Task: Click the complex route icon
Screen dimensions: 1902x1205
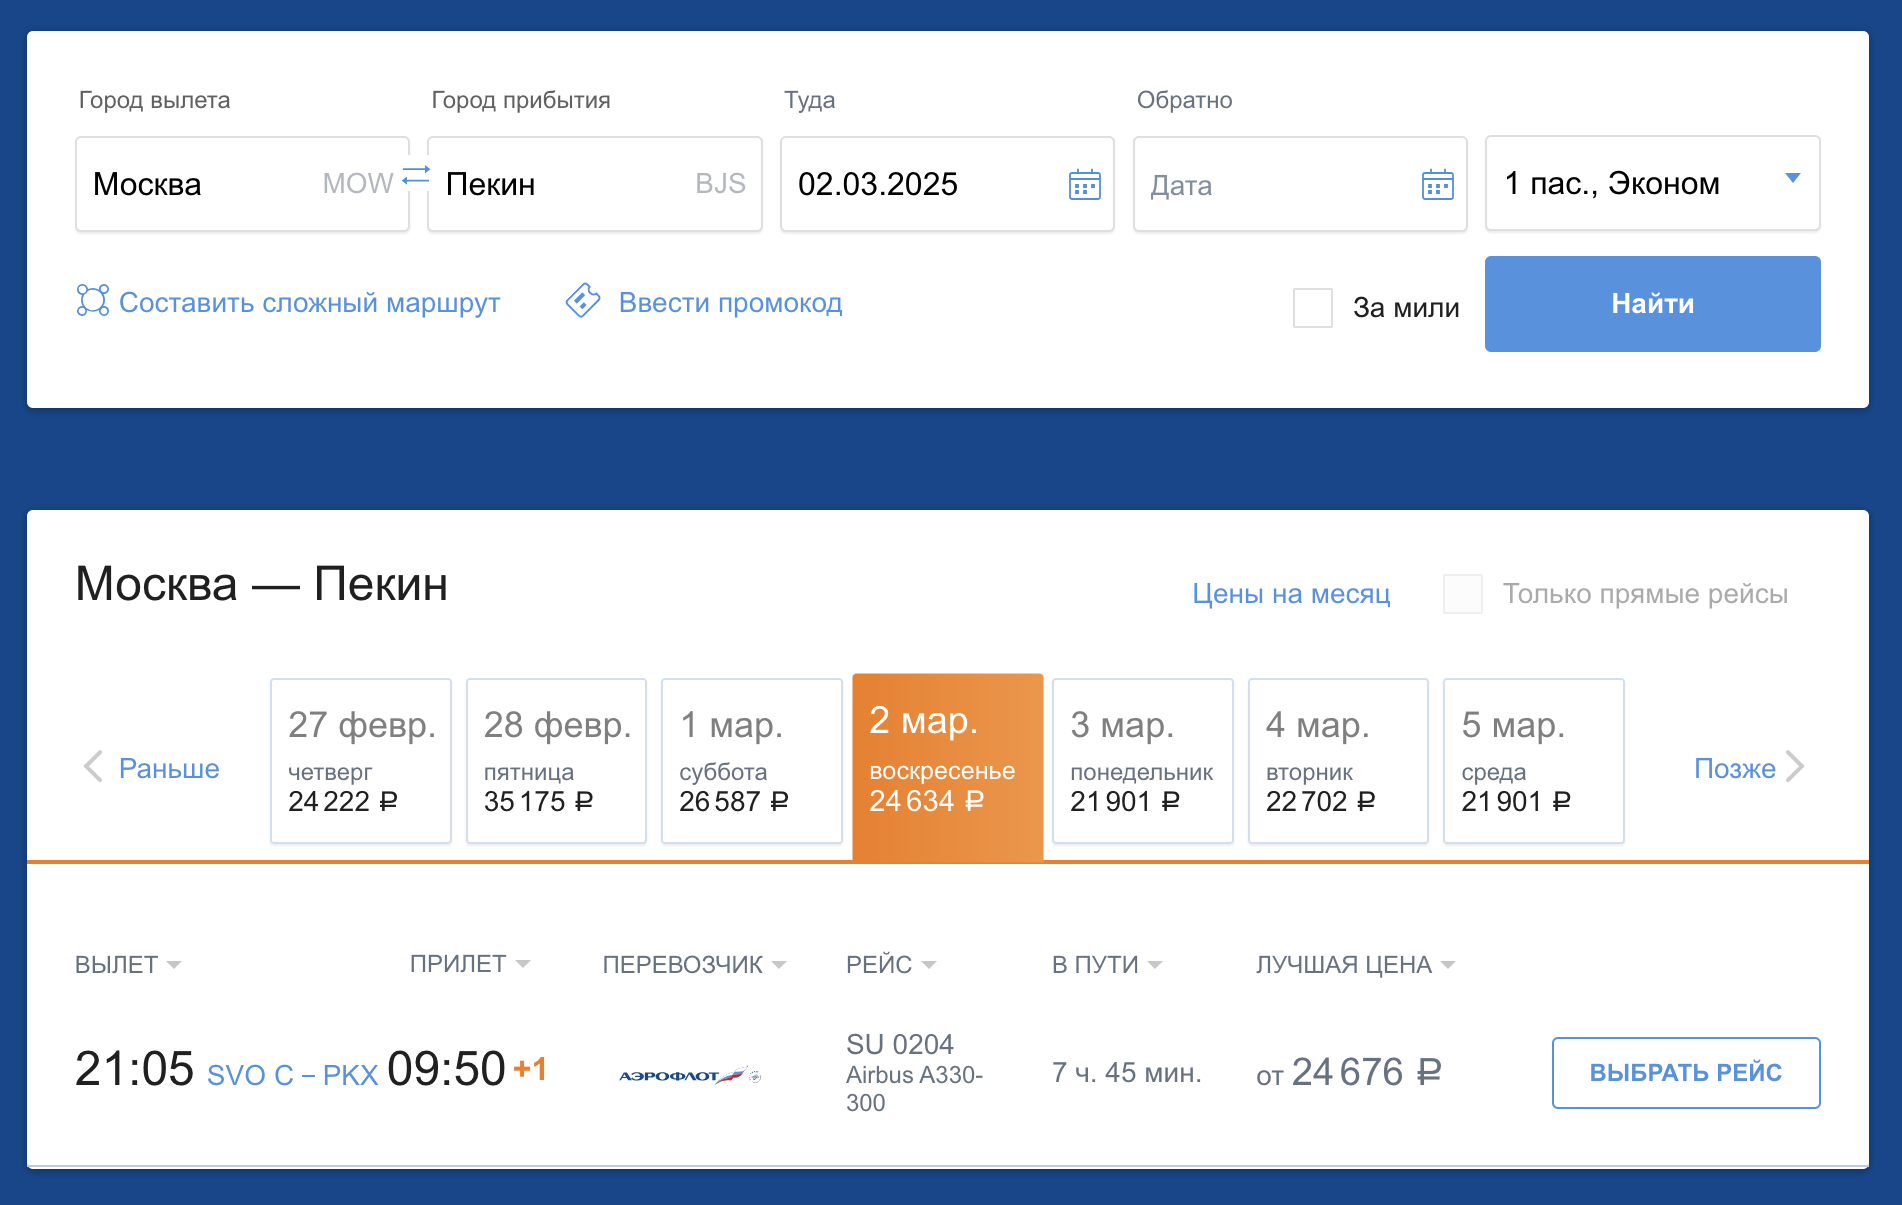Action: pos(93,301)
